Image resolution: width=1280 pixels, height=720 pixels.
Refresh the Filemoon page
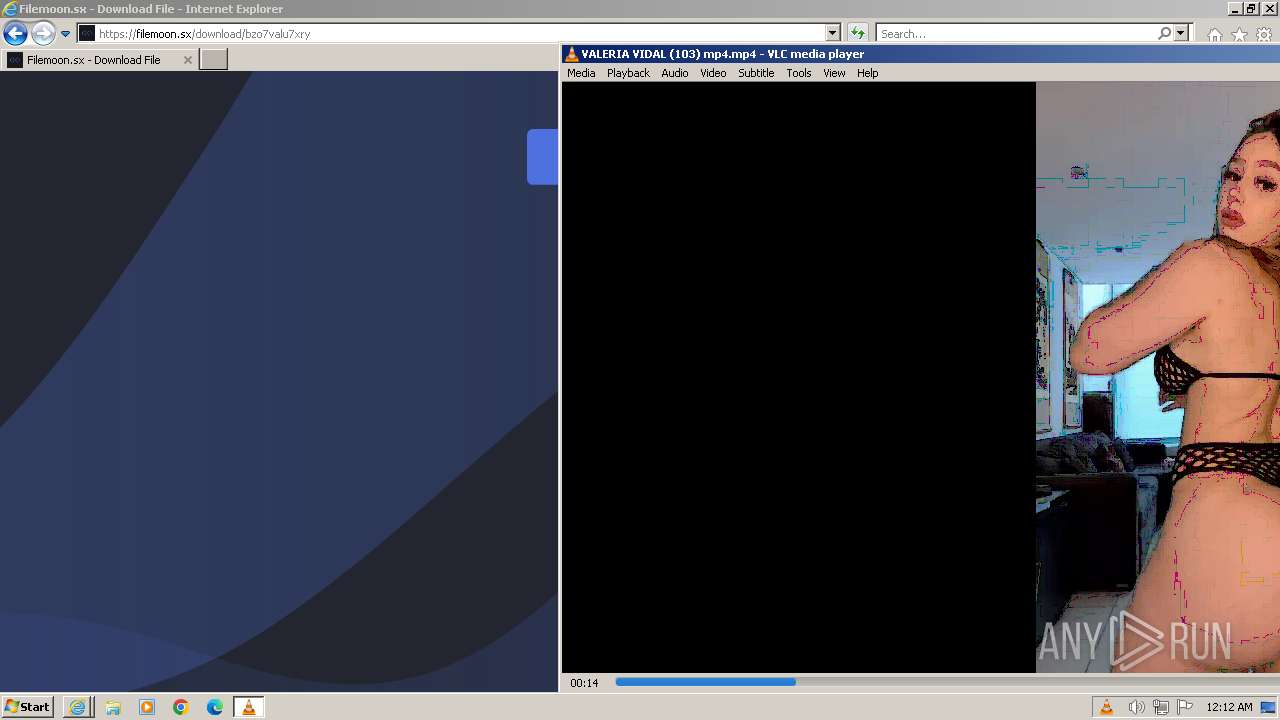tap(857, 33)
